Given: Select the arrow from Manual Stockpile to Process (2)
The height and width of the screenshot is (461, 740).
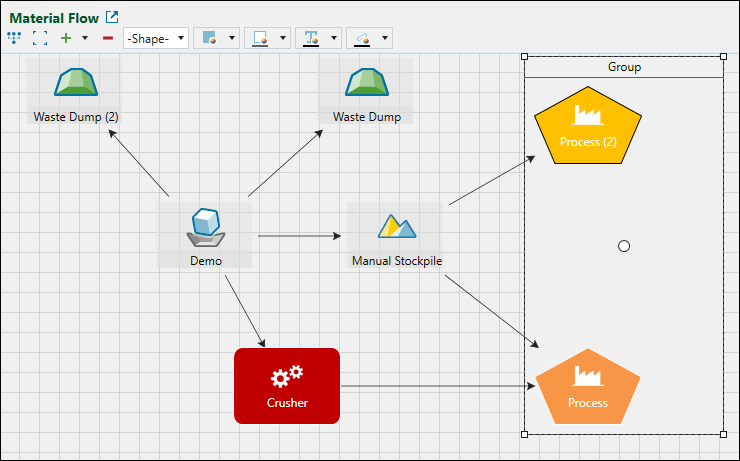Looking at the screenshot, I should 492,180.
